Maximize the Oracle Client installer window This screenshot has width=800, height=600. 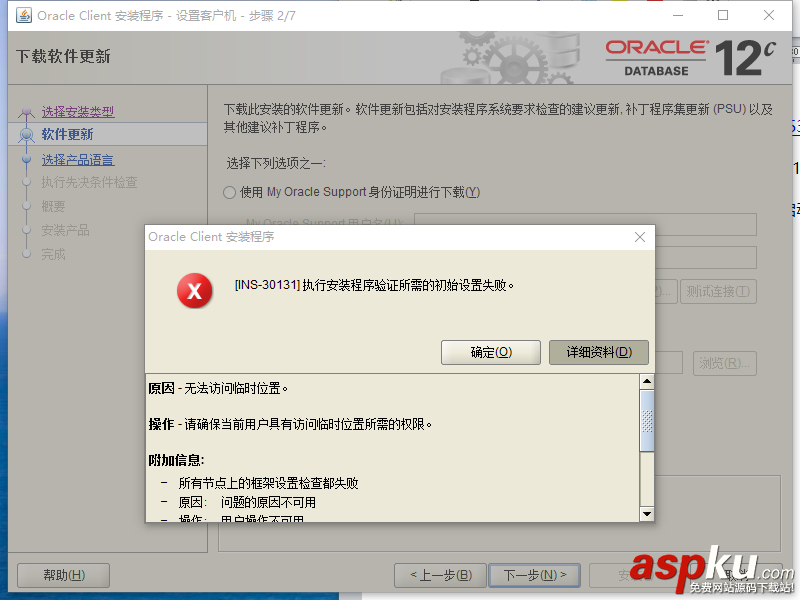pos(723,15)
